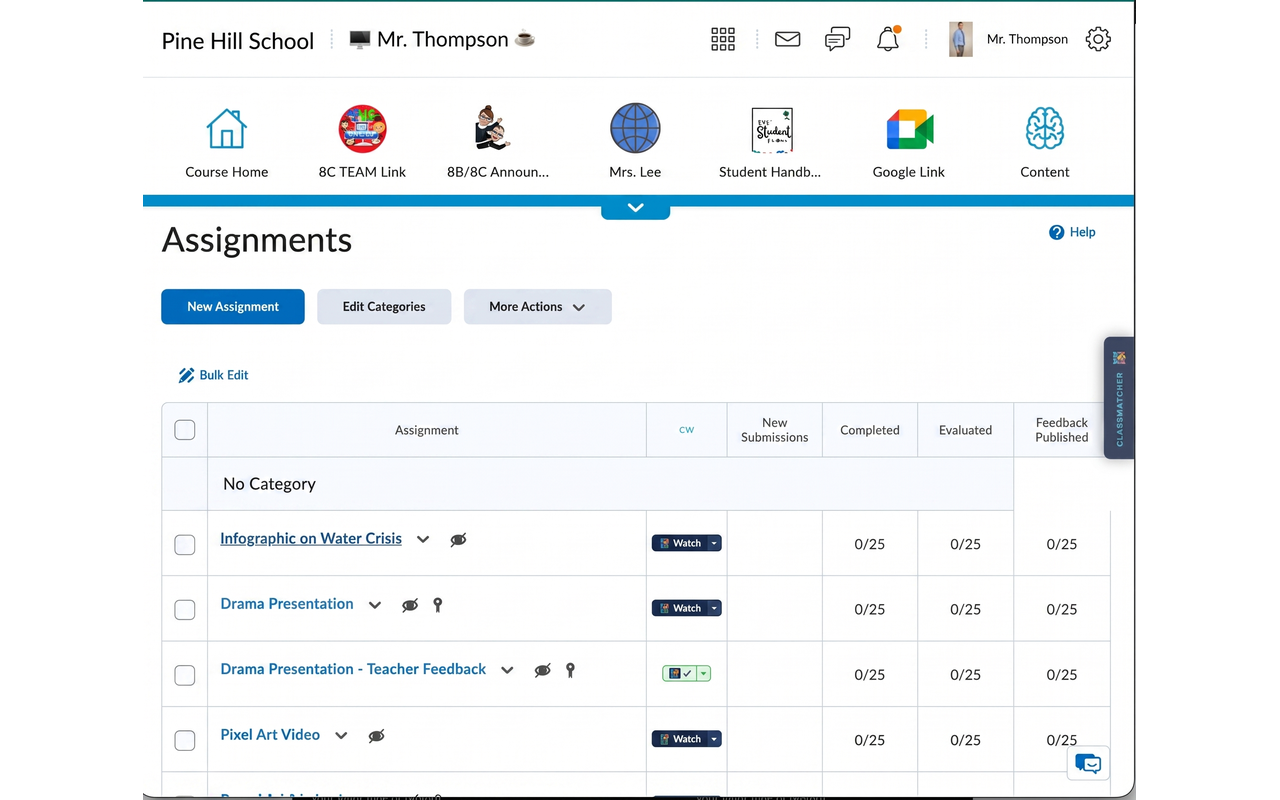Image resolution: width=1280 pixels, height=800 pixels.
Task: Click pin icon on Drama Presentation - Teacher Feedback
Action: coord(570,670)
